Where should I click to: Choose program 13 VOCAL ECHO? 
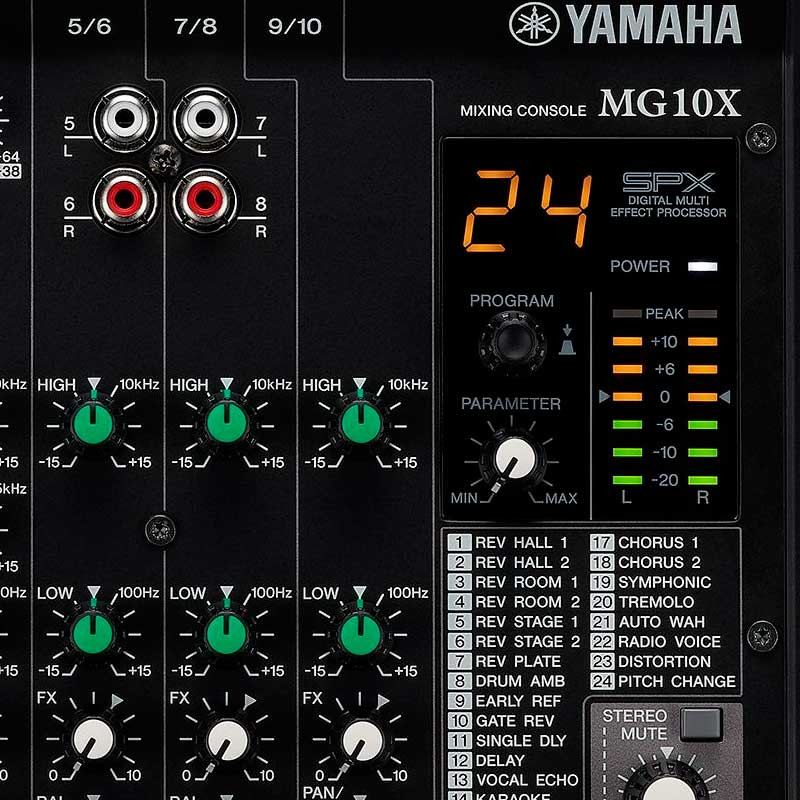[x=513, y=780]
